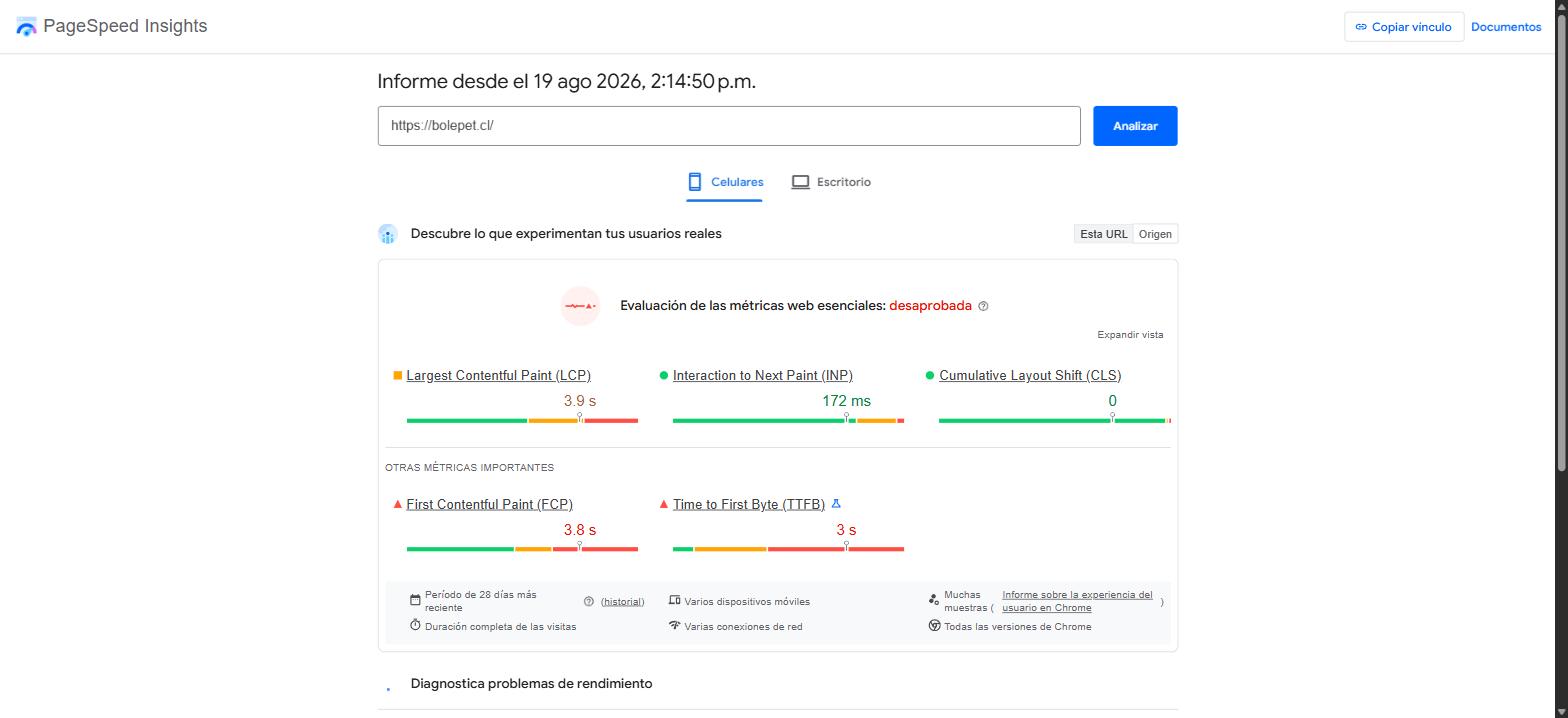Click the INP distribution bar
1568x718 pixels.
click(x=788, y=421)
